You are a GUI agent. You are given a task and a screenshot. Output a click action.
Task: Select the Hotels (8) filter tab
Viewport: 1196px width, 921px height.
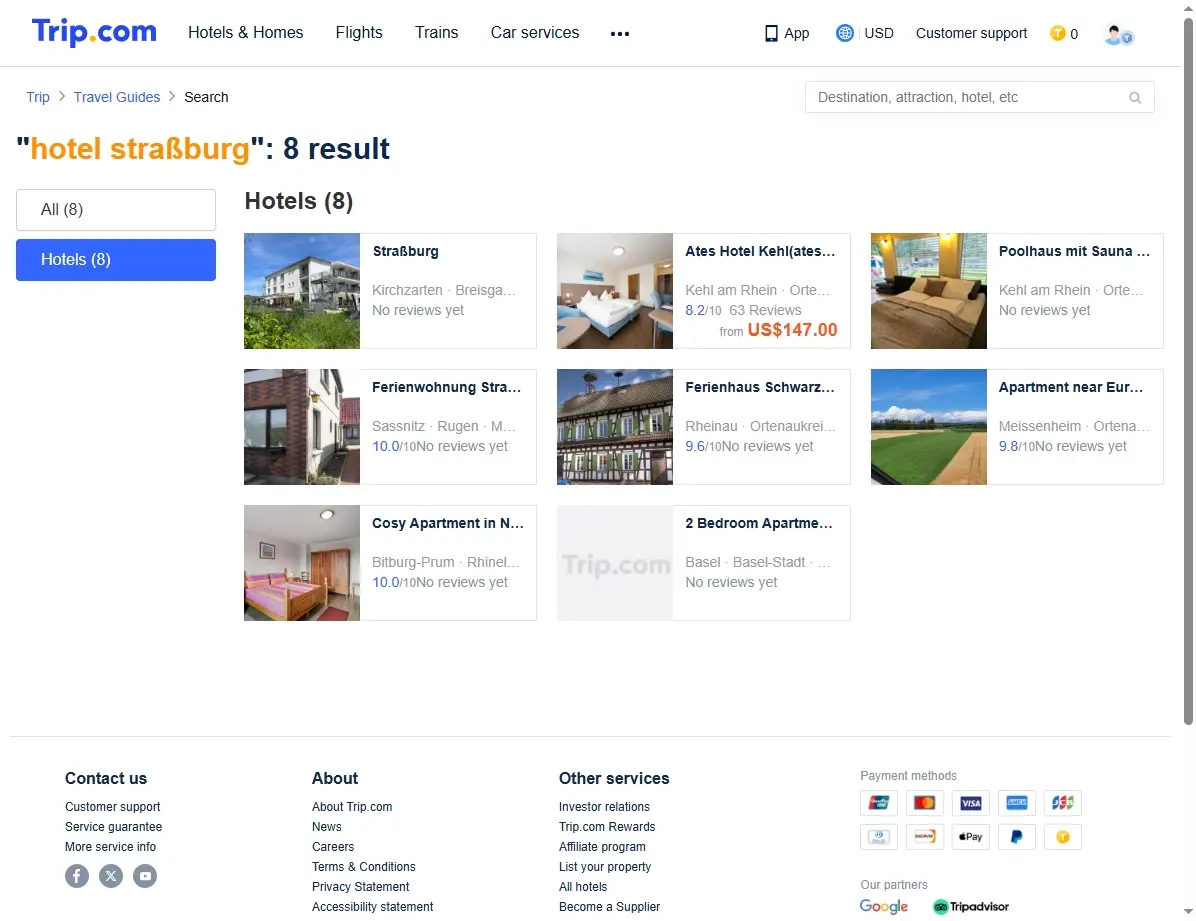(116, 260)
